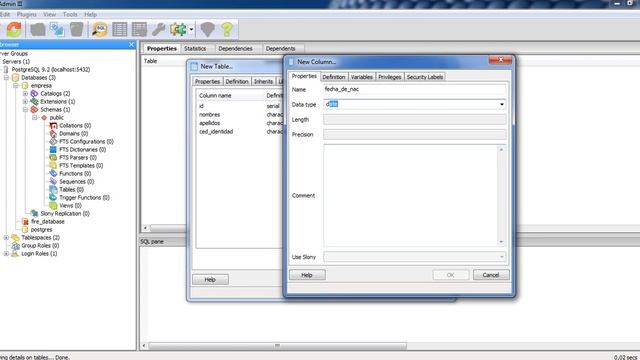Click Help in New Column dialog
The image size is (640, 360).
point(307,275)
